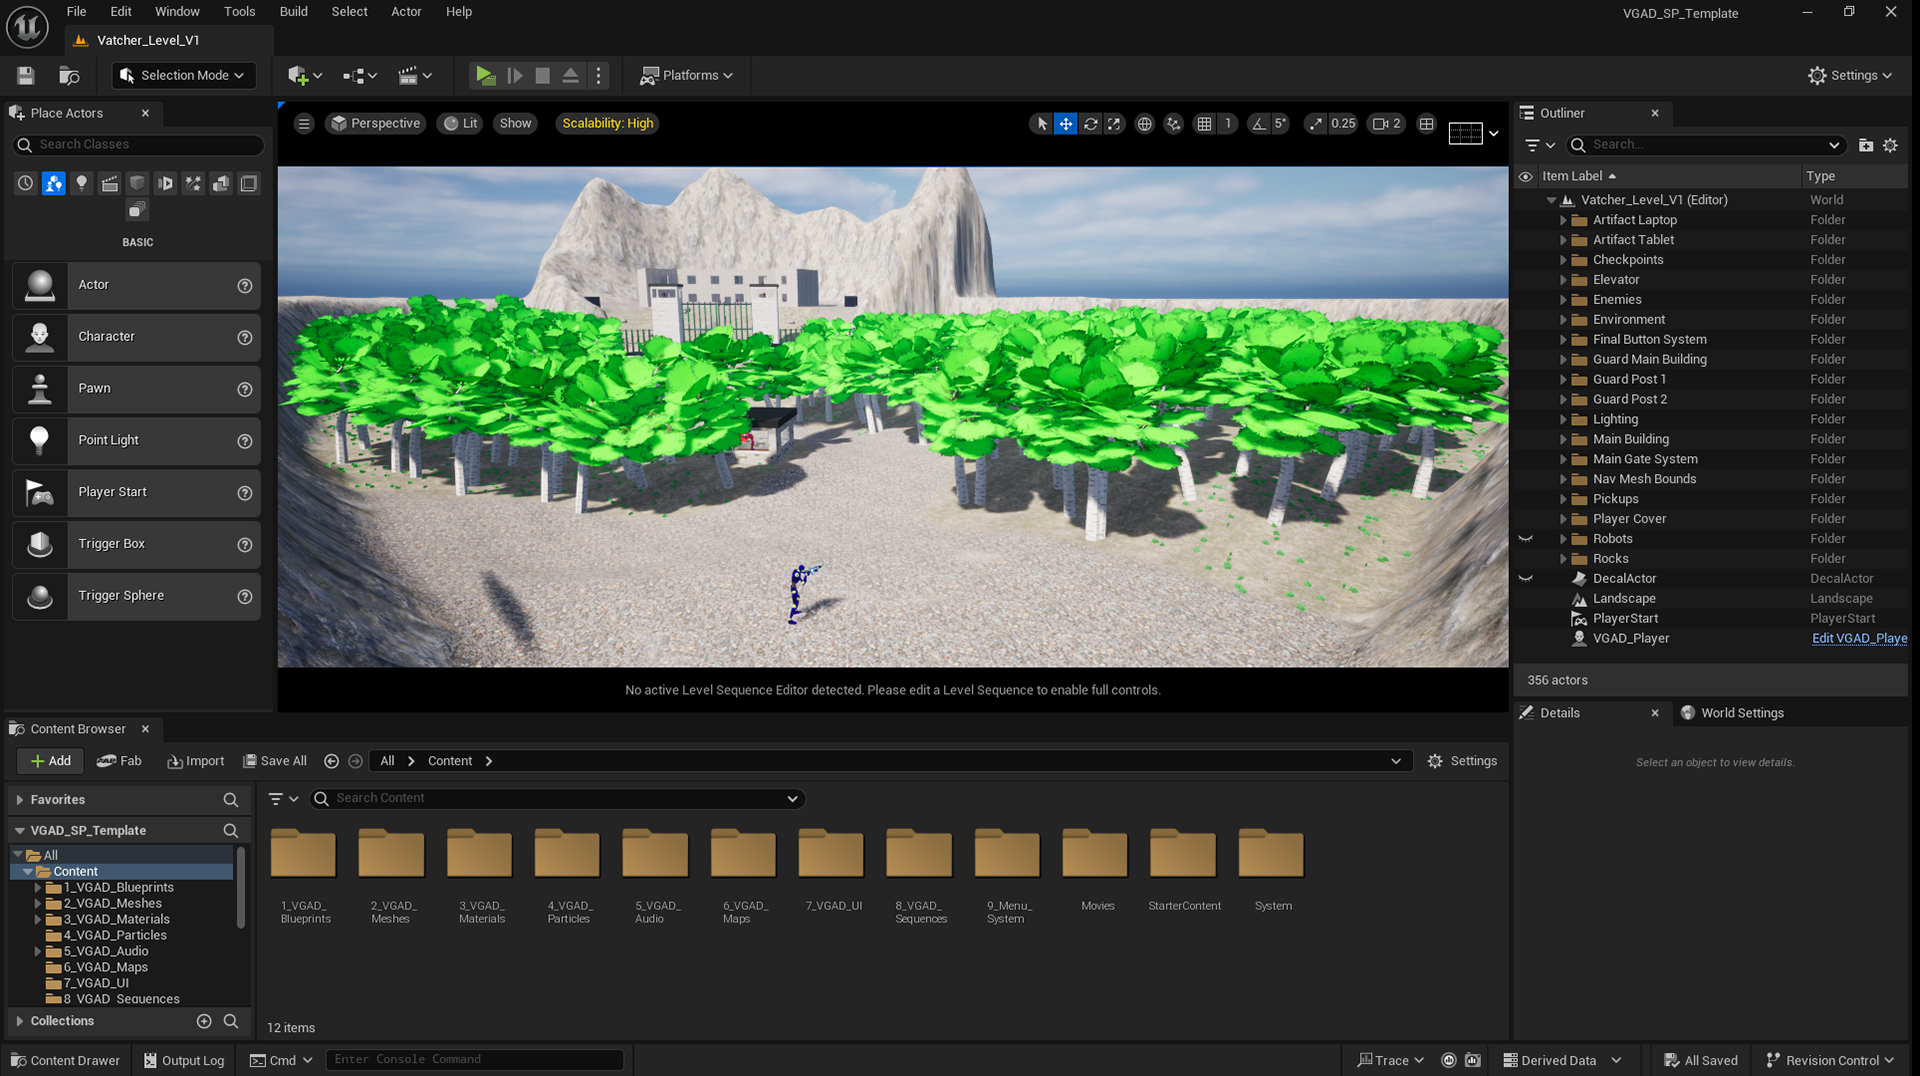1920x1076 pixels.
Task: Click the Fab button in Content Browser
Action: coord(119,761)
